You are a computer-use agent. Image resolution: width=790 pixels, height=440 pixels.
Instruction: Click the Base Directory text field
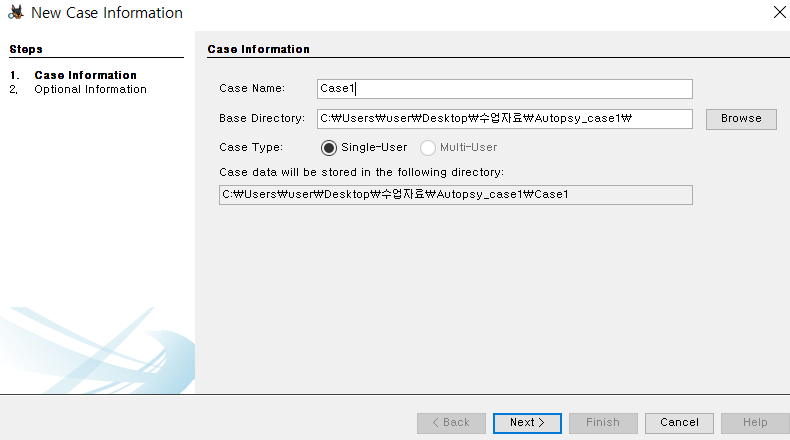(x=505, y=118)
